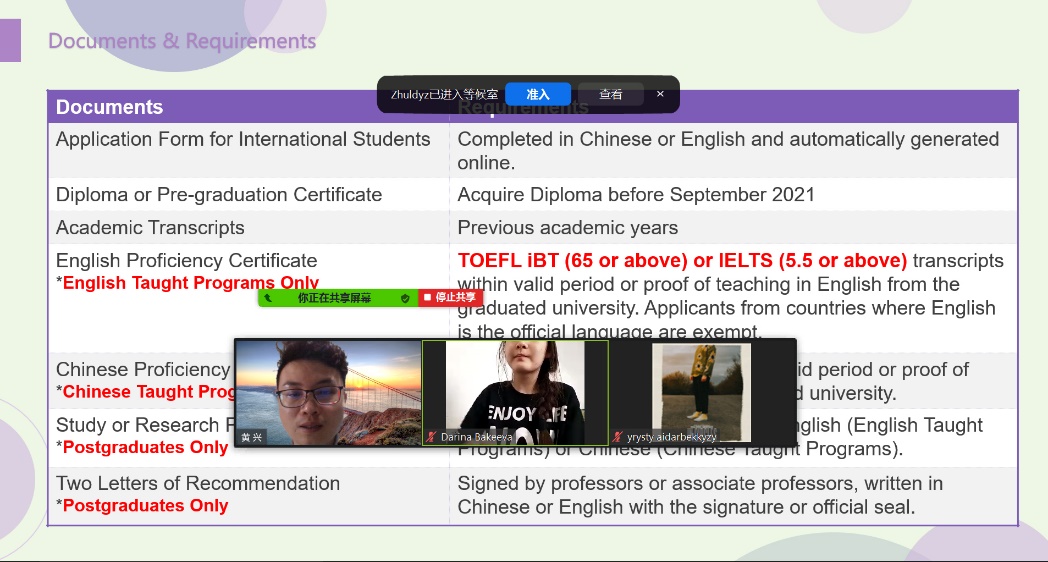Click the Academic Transcripts table row

click(x=150, y=227)
